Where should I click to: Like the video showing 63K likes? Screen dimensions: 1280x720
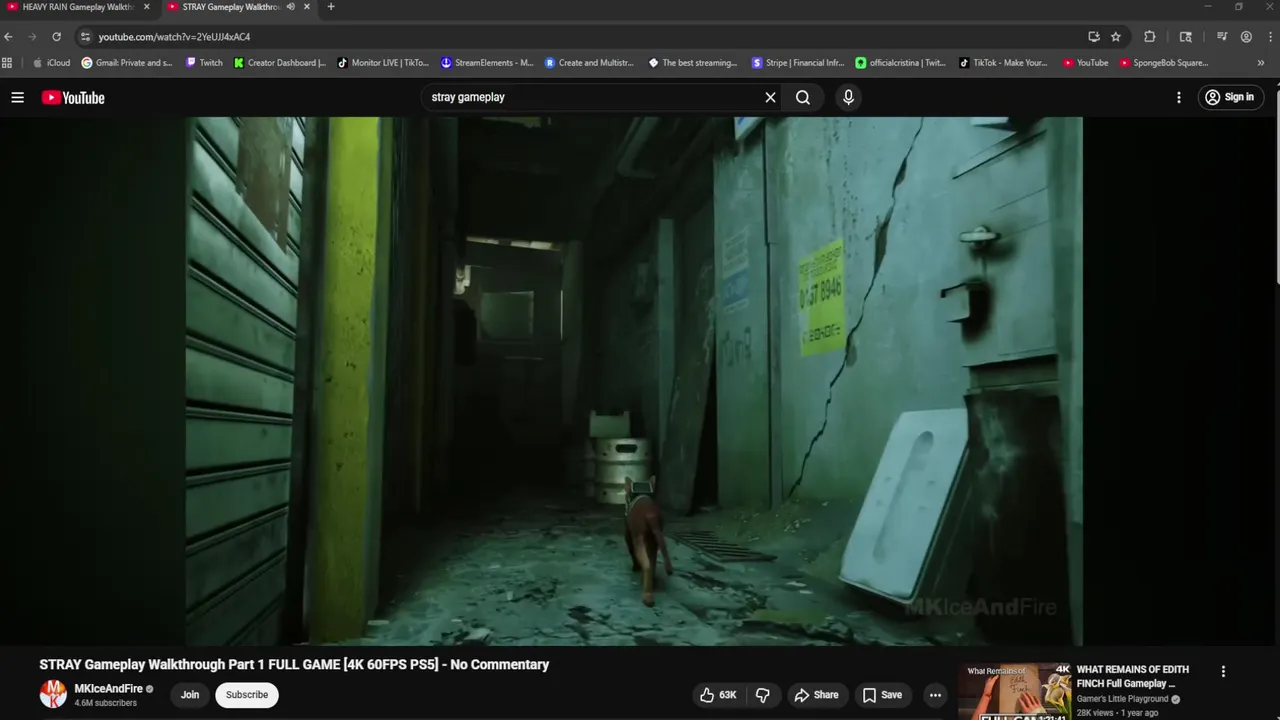(719, 695)
